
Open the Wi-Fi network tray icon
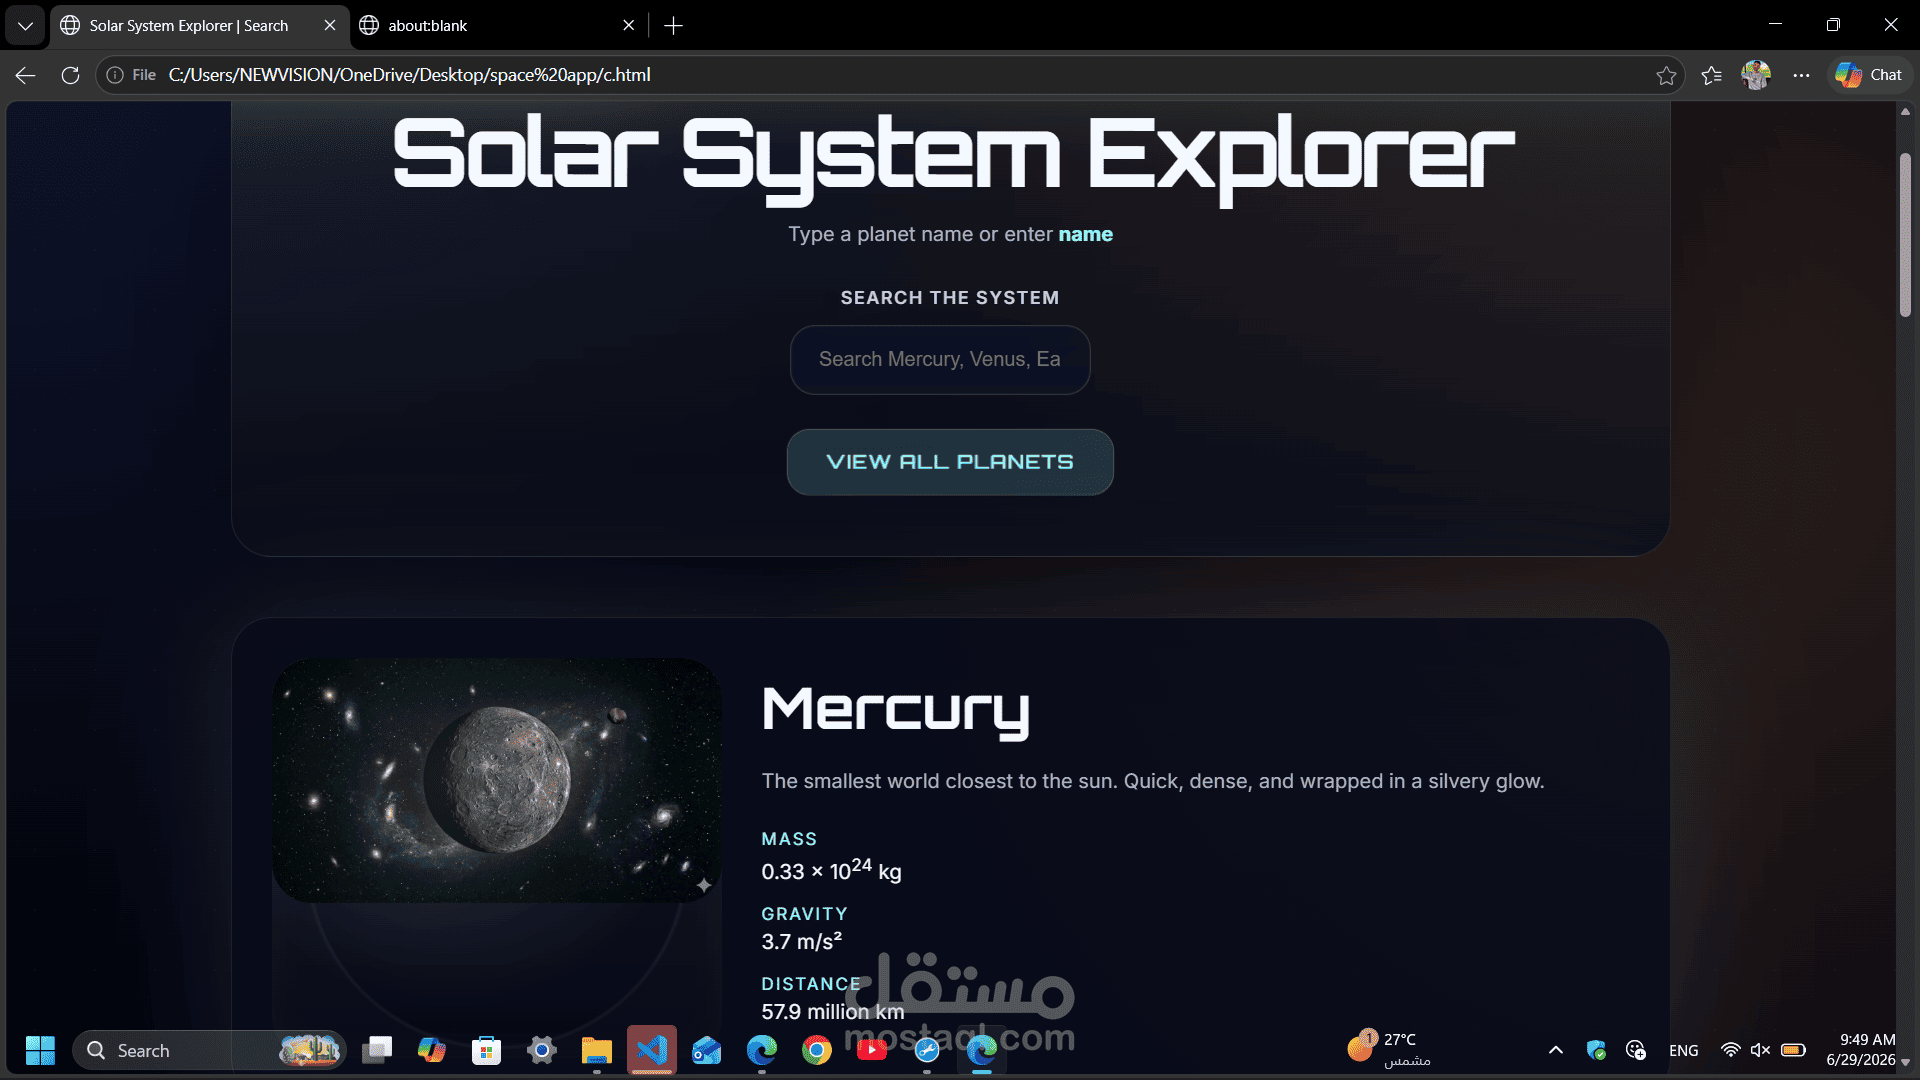coord(1730,1050)
